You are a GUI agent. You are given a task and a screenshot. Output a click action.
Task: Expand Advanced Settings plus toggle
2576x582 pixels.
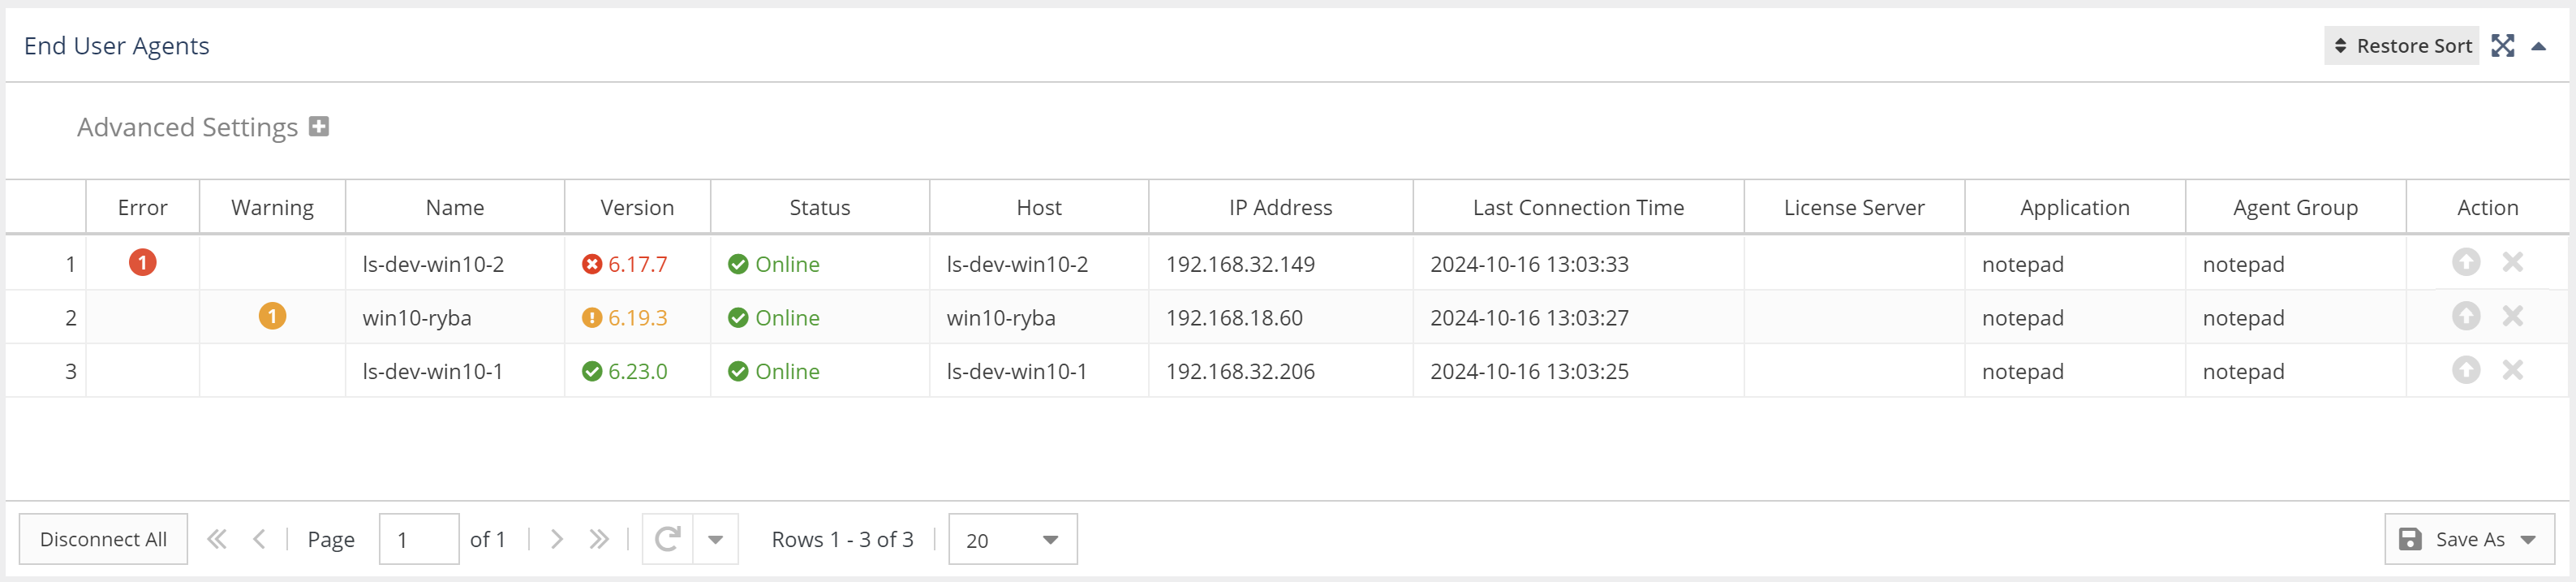[x=319, y=127]
